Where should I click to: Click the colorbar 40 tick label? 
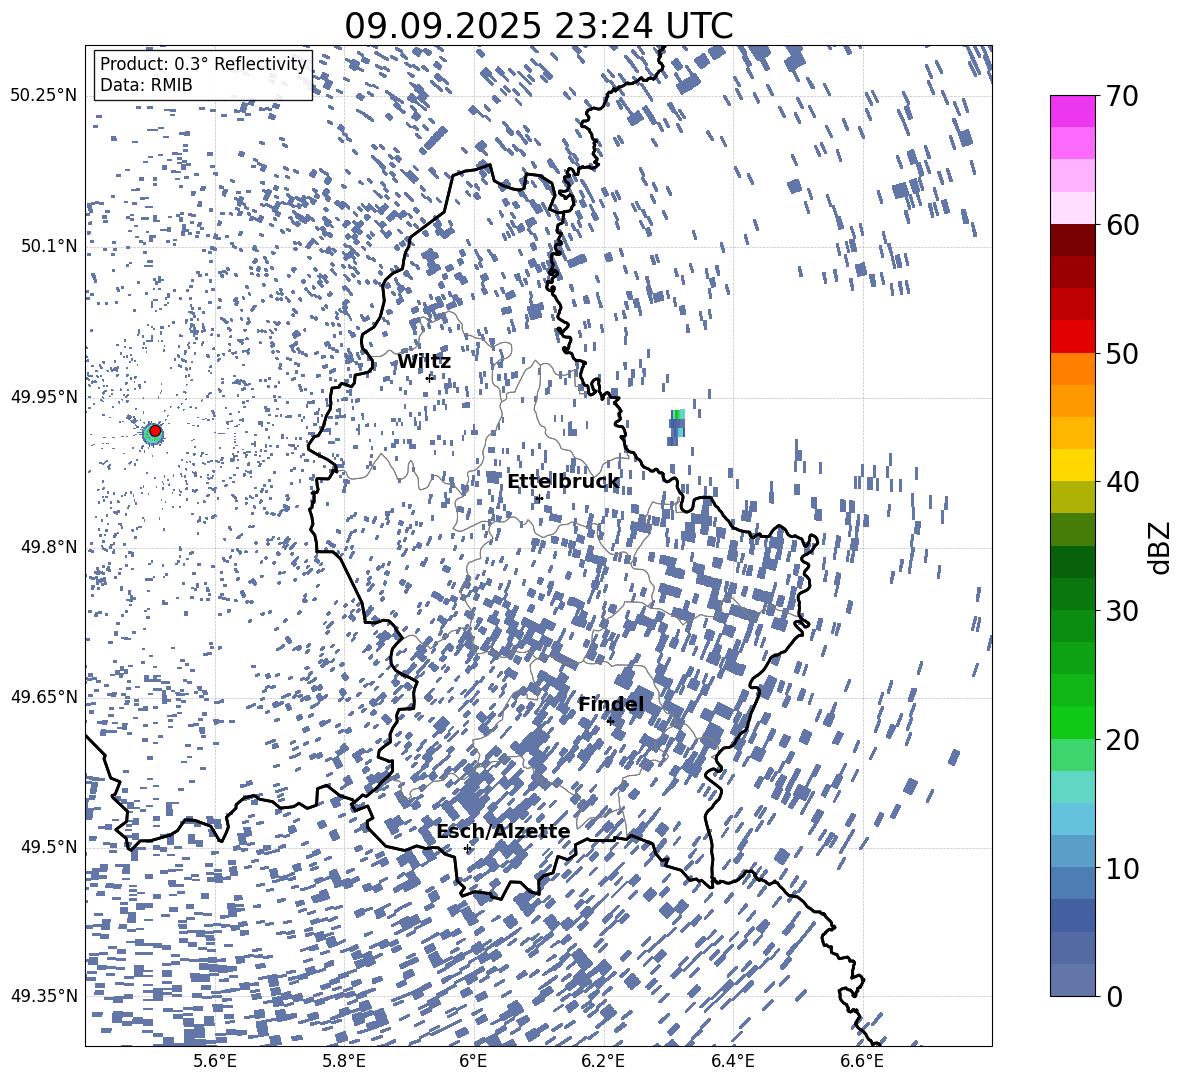(1122, 482)
